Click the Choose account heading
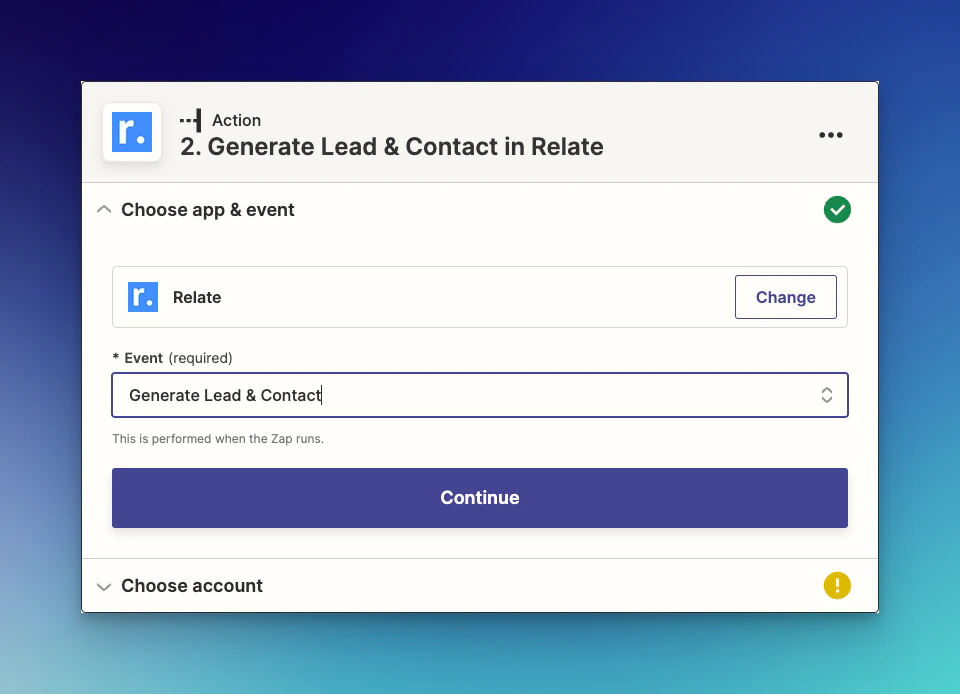 [x=192, y=586]
